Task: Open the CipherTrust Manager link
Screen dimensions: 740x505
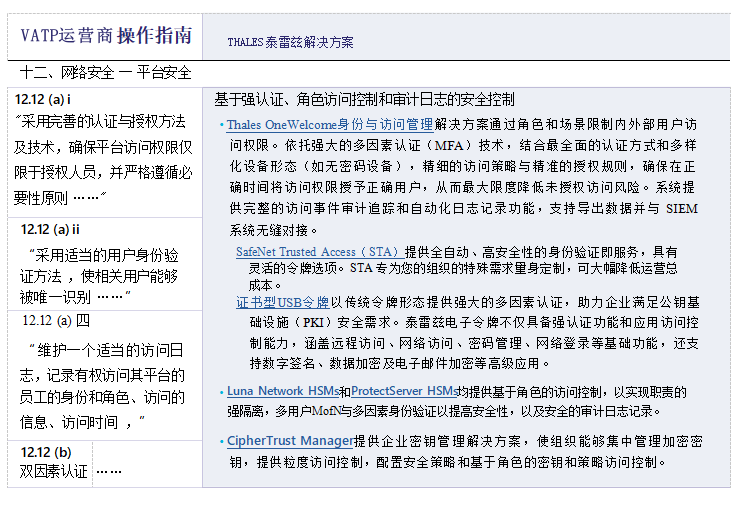Action: 290,441
